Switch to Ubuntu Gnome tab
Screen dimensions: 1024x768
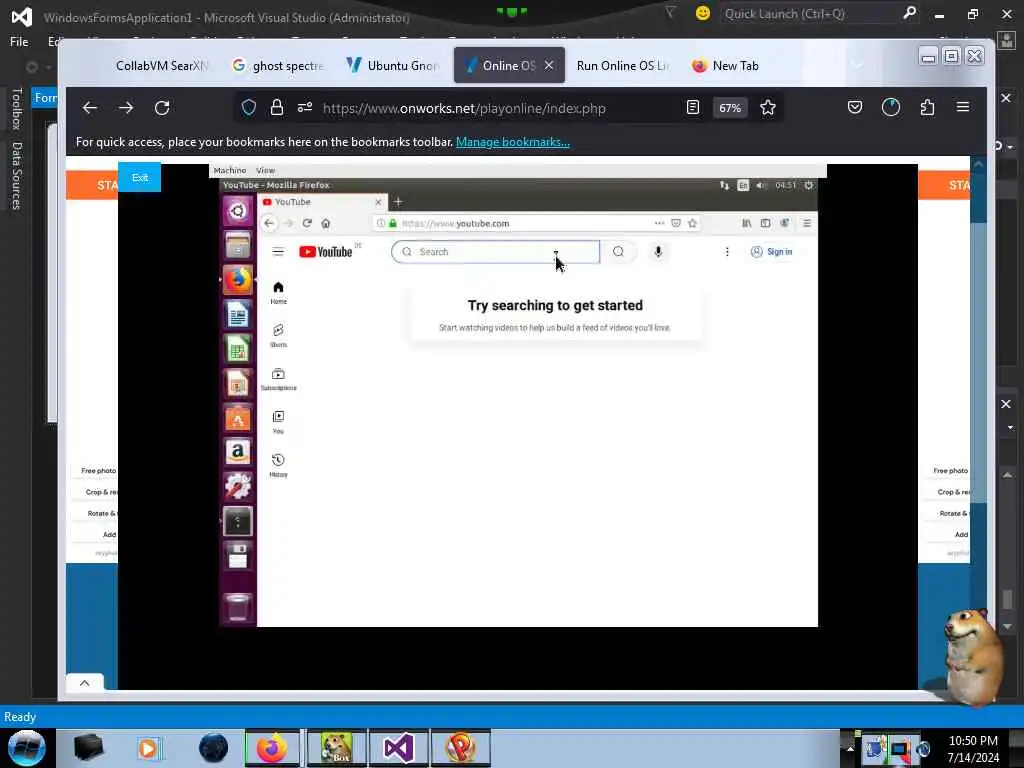[x=394, y=65]
